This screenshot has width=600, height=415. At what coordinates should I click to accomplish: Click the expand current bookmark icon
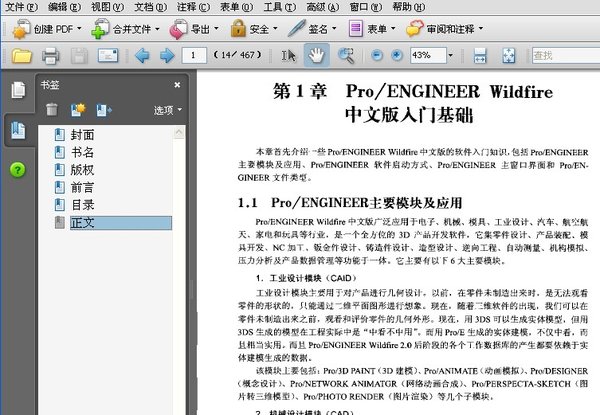coord(104,110)
